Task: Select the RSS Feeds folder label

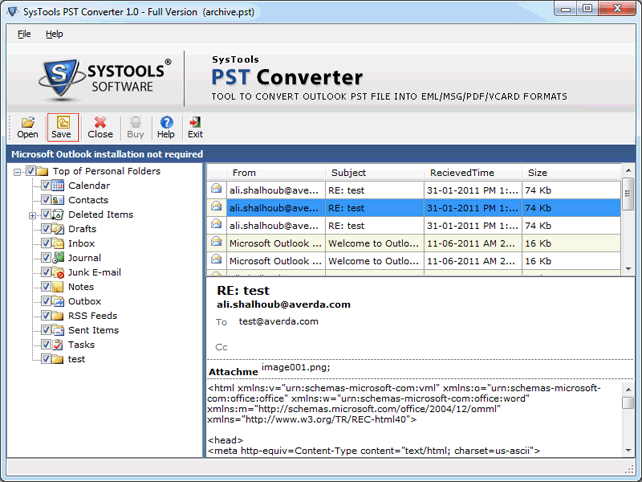Action: coord(93,316)
